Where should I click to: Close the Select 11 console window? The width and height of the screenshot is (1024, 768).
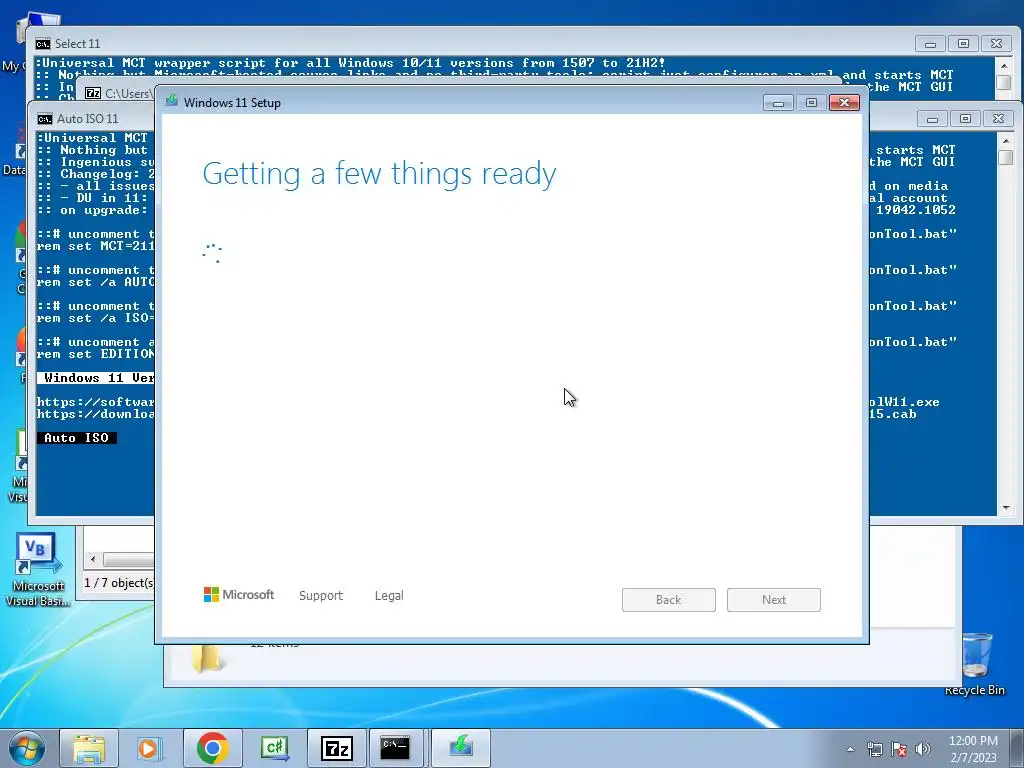click(997, 44)
